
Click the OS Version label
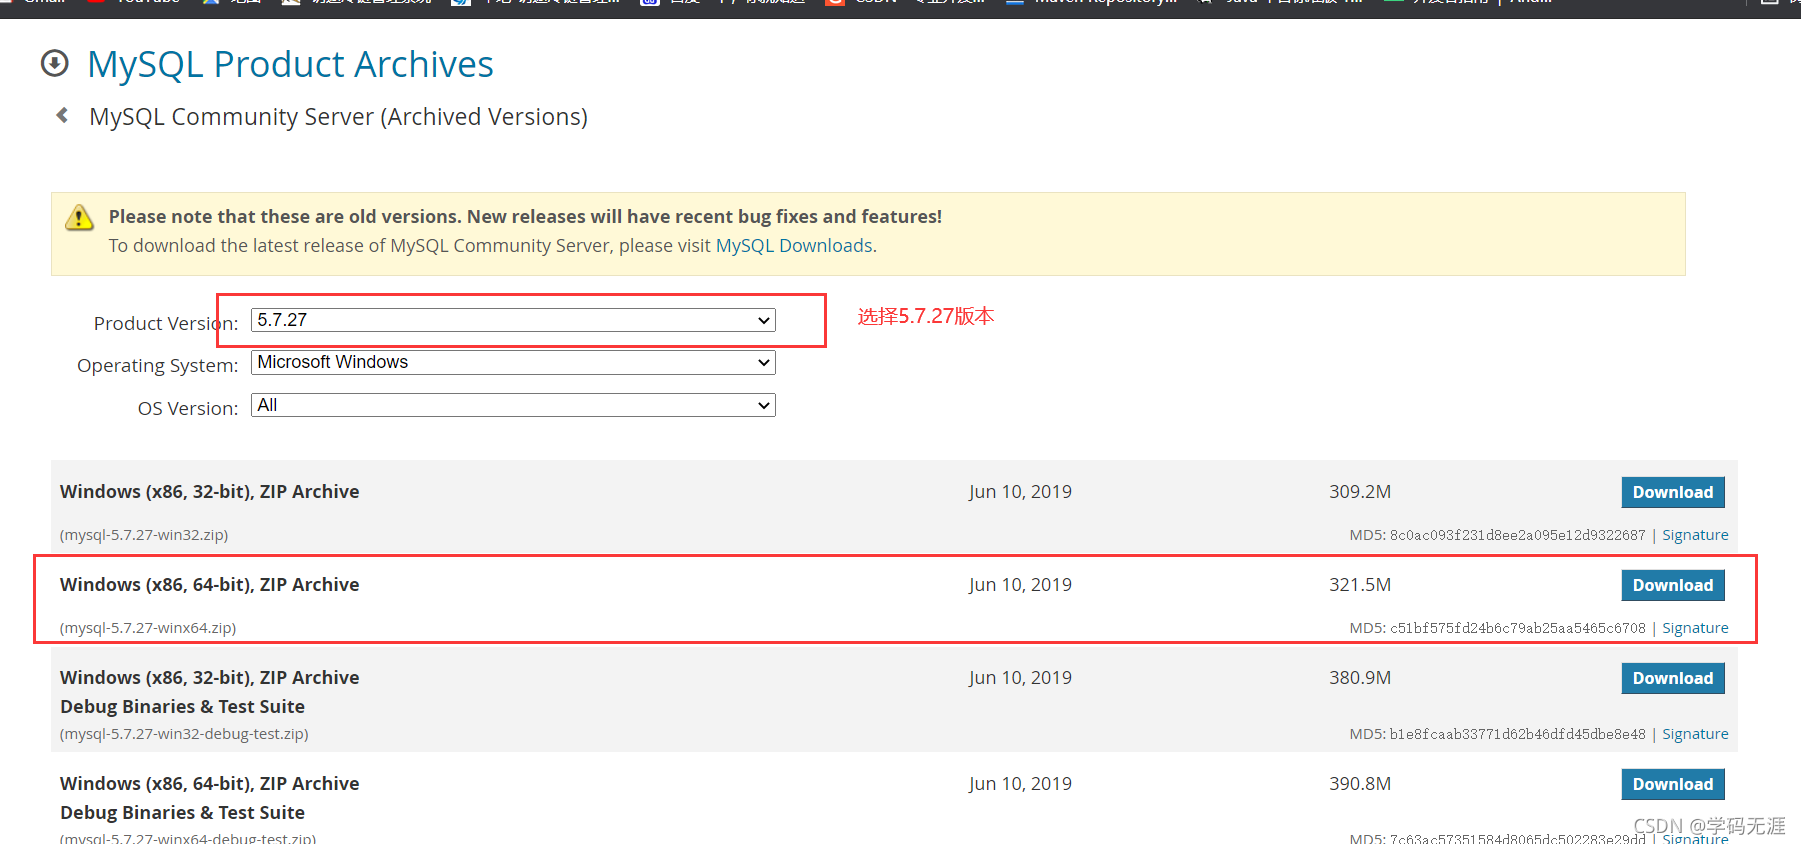pos(188,408)
